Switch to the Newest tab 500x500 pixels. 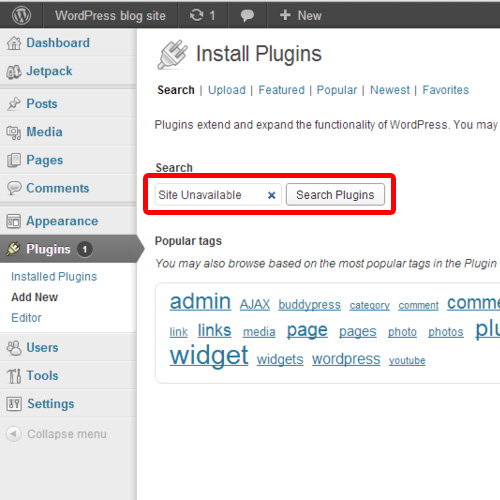point(390,90)
